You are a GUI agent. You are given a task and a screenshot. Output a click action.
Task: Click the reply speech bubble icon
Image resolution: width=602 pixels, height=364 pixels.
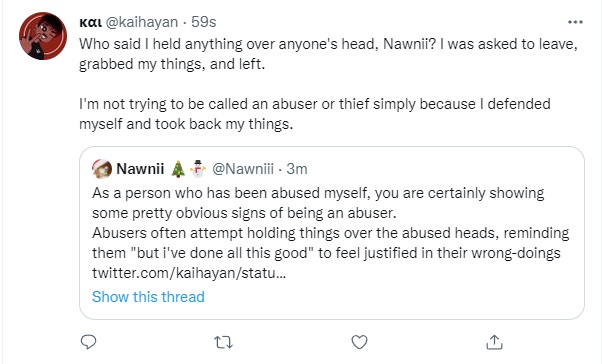click(x=88, y=342)
